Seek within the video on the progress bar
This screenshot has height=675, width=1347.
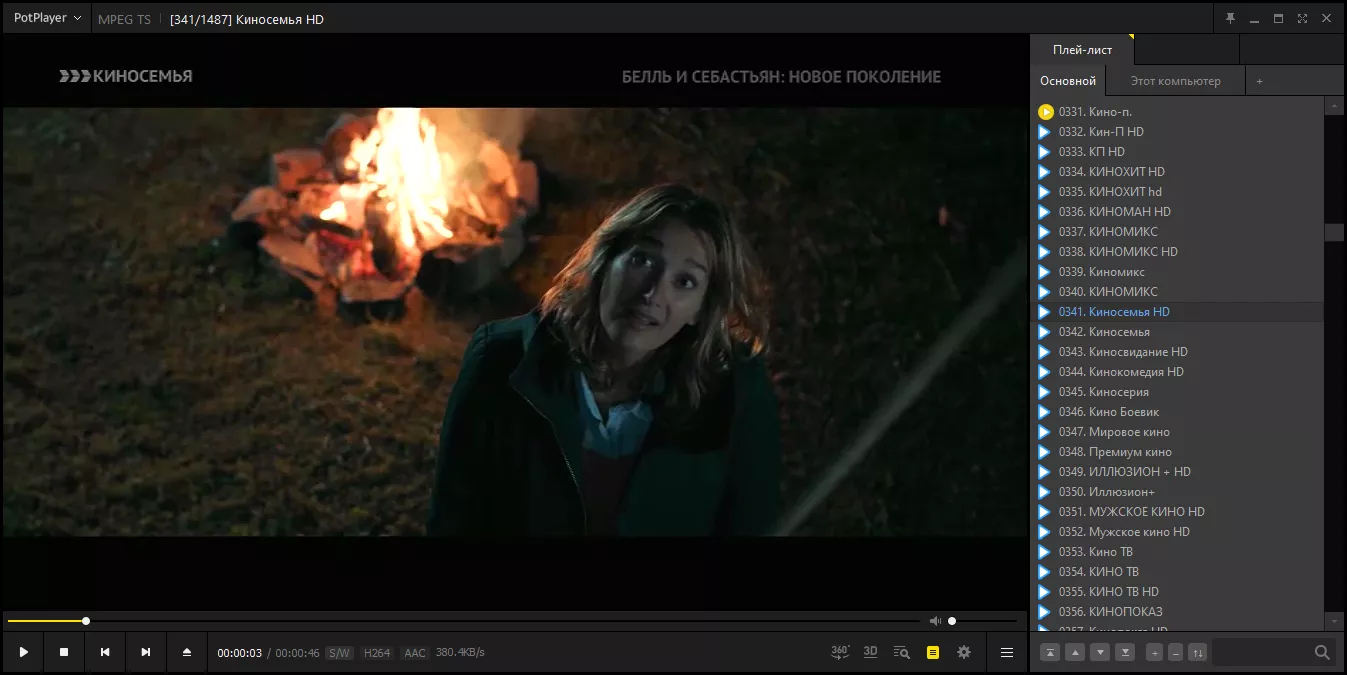tap(464, 621)
